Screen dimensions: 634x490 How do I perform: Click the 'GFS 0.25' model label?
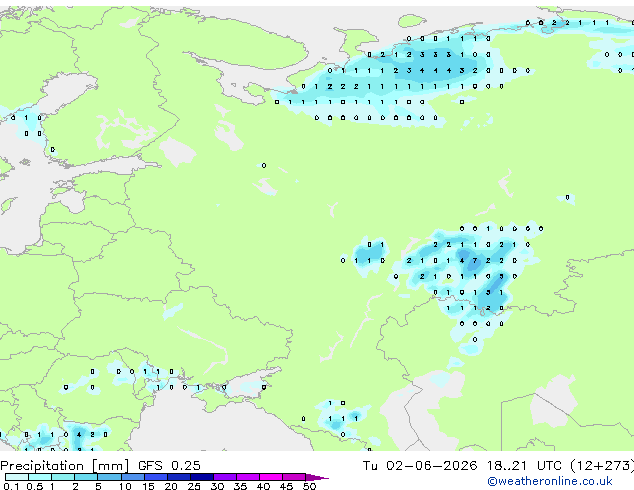coord(169,466)
